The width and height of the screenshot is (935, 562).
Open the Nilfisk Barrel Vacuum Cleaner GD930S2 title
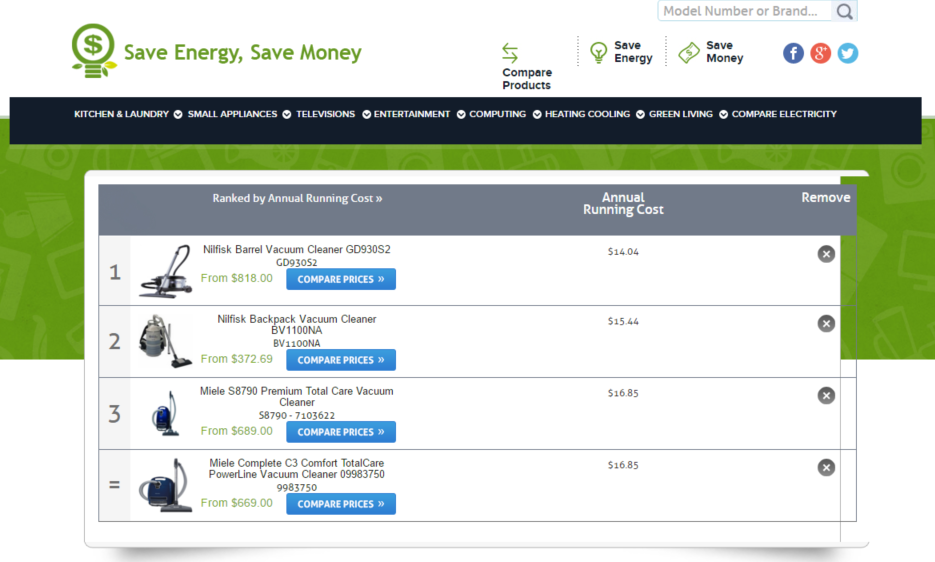click(x=297, y=249)
